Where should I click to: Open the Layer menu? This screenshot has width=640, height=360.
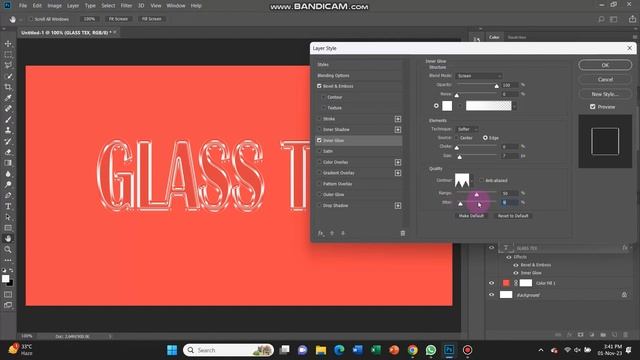click(x=73, y=6)
